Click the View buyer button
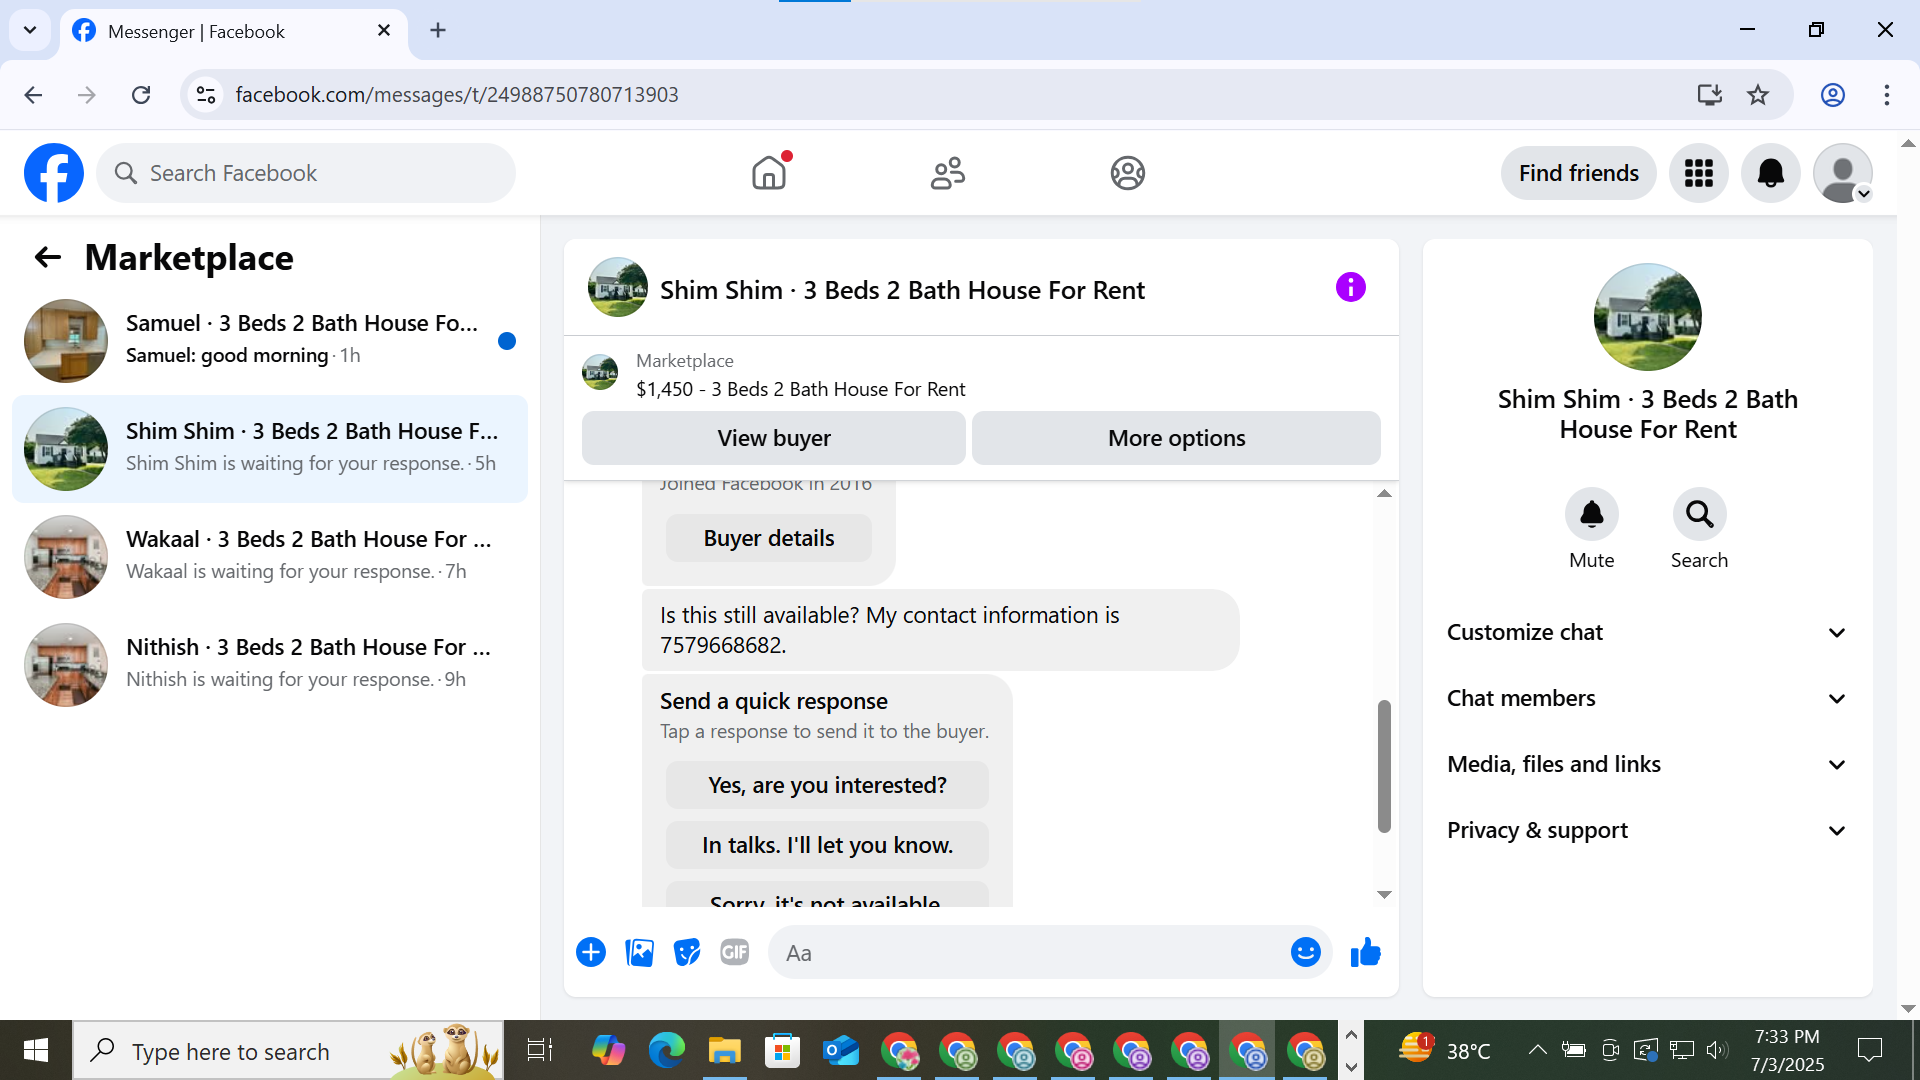Screen dimensions: 1920x1080 pos(773,438)
